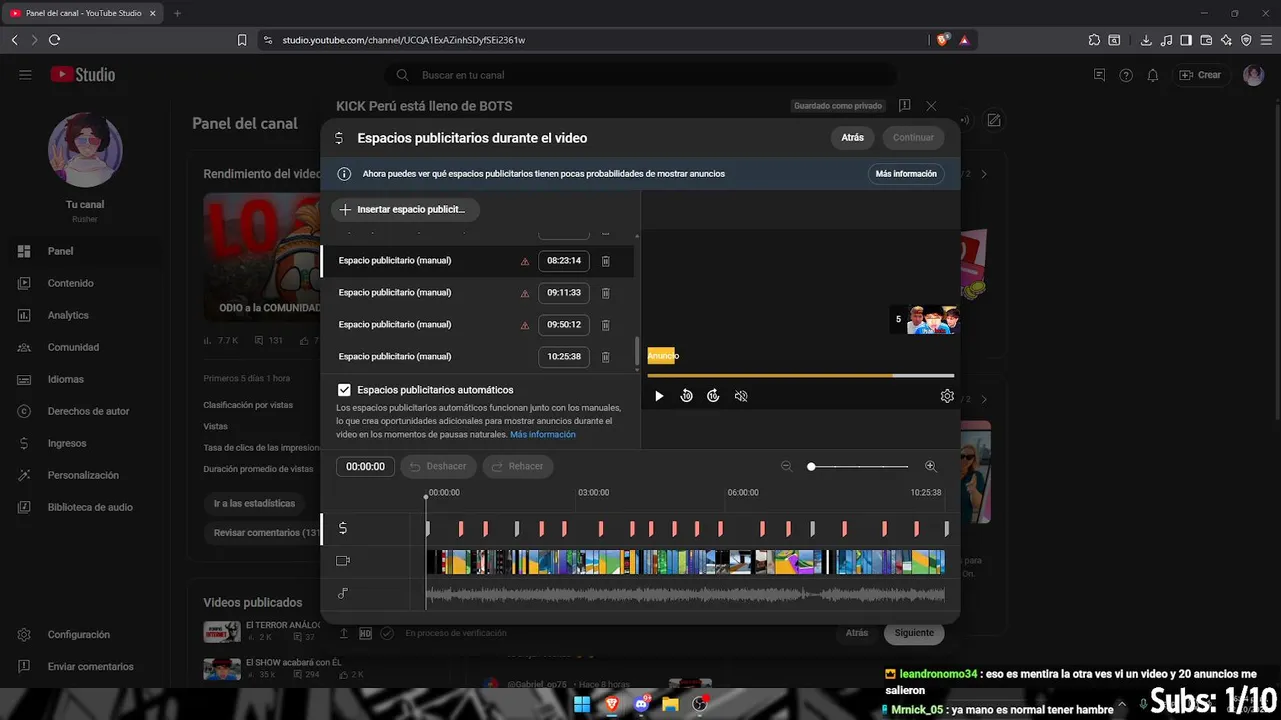Delete the 08:23:14 ad break
Screen dimensions: 1281x720
[605, 261]
